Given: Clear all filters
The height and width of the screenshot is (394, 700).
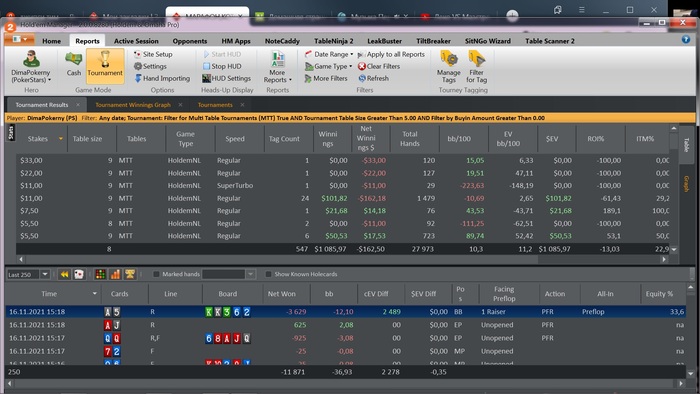Looking at the screenshot, I should coord(379,66).
